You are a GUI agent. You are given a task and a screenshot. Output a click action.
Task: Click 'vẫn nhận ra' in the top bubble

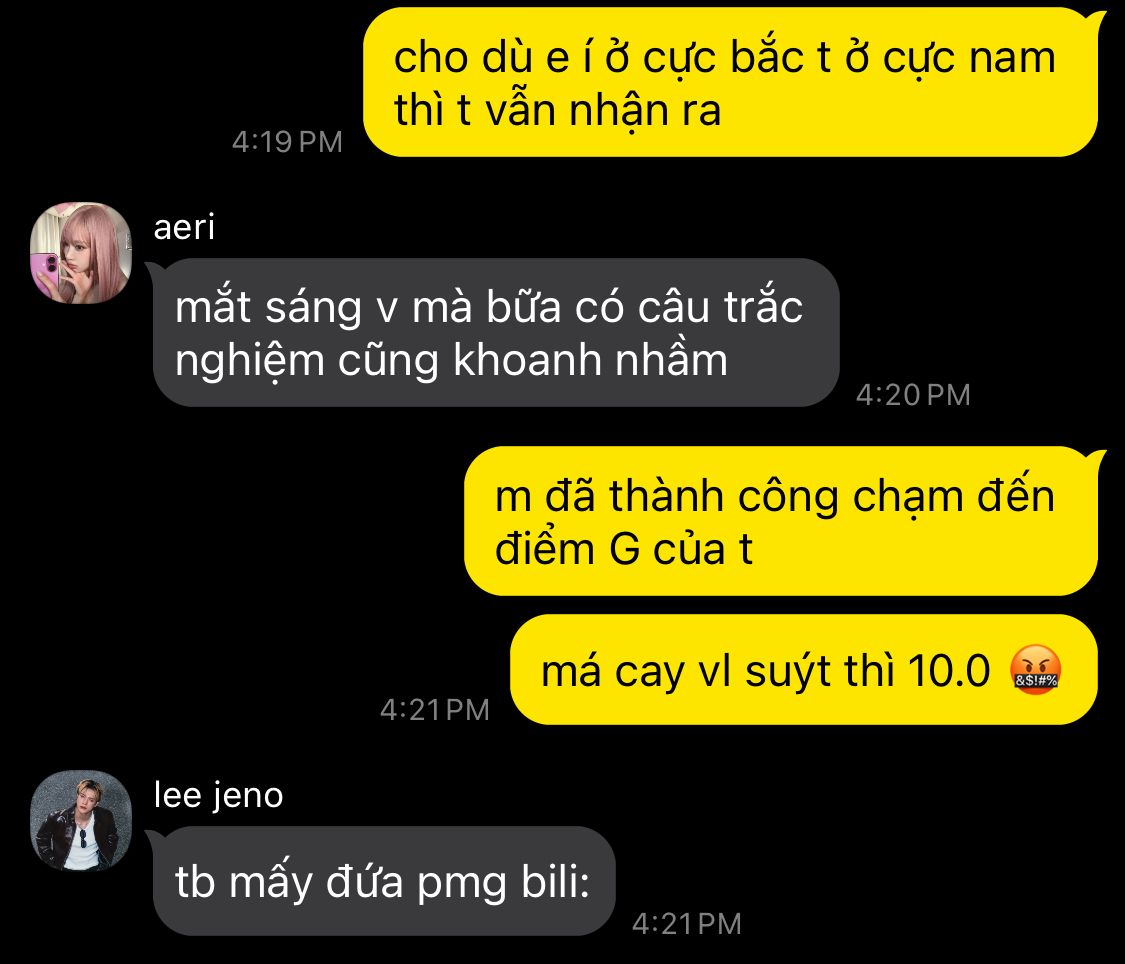tap(603, 111)
